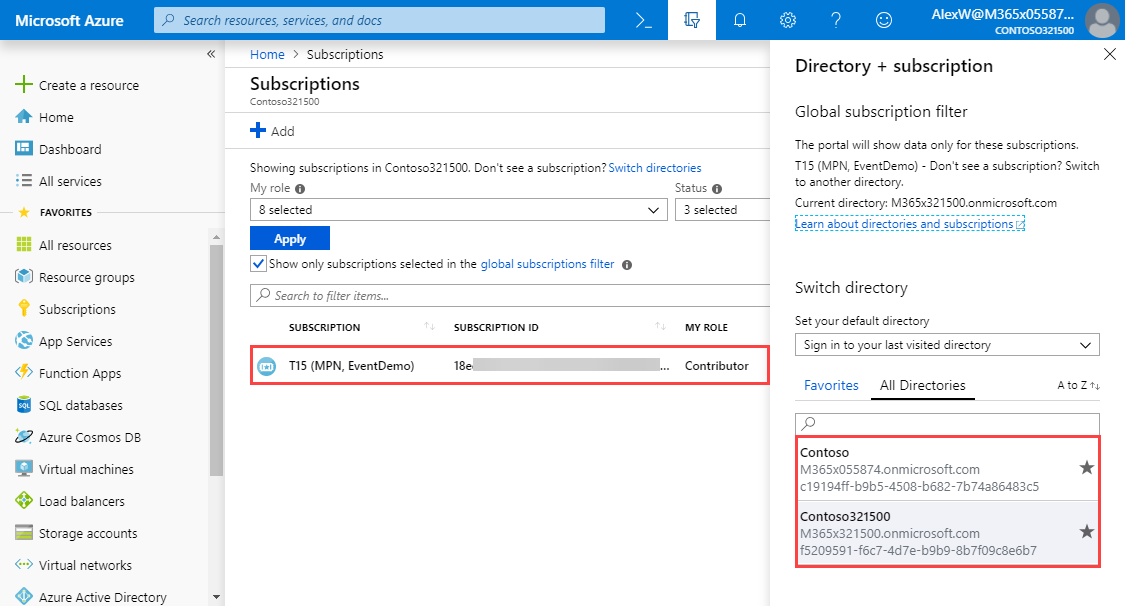
Task: Select Virtual machines in the sidebar
Action: pos(86,469)
